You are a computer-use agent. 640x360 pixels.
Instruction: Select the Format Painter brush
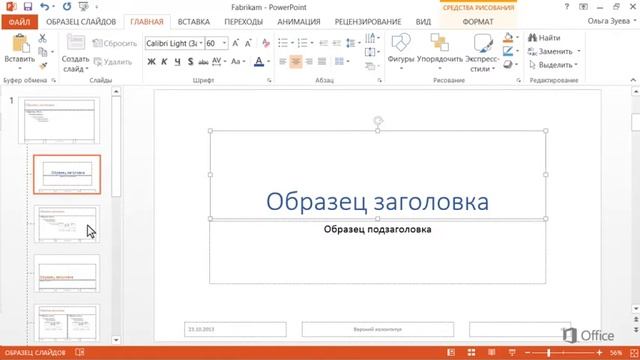(43, 65)
